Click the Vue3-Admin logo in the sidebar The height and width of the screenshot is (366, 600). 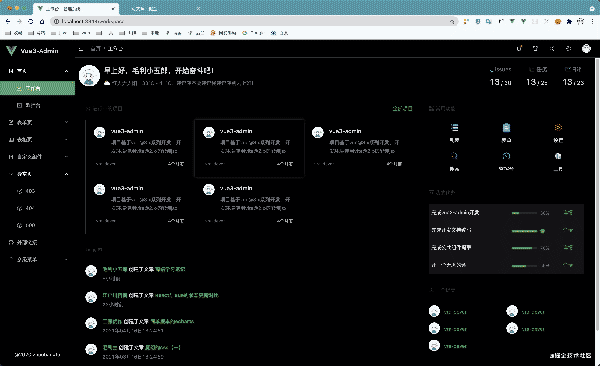(x=33, y=51)
